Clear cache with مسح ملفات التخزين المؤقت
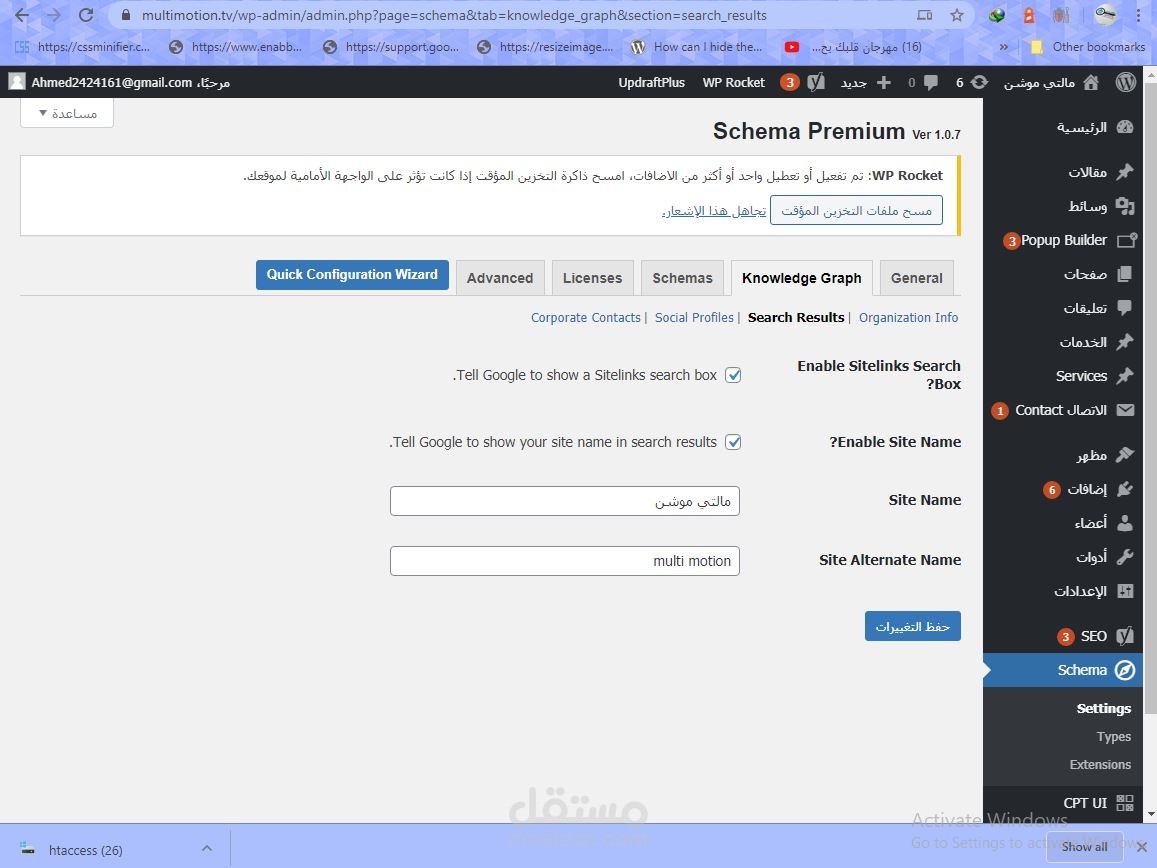The height and width of the screenshot is (868, 1157). pos(856,210)
